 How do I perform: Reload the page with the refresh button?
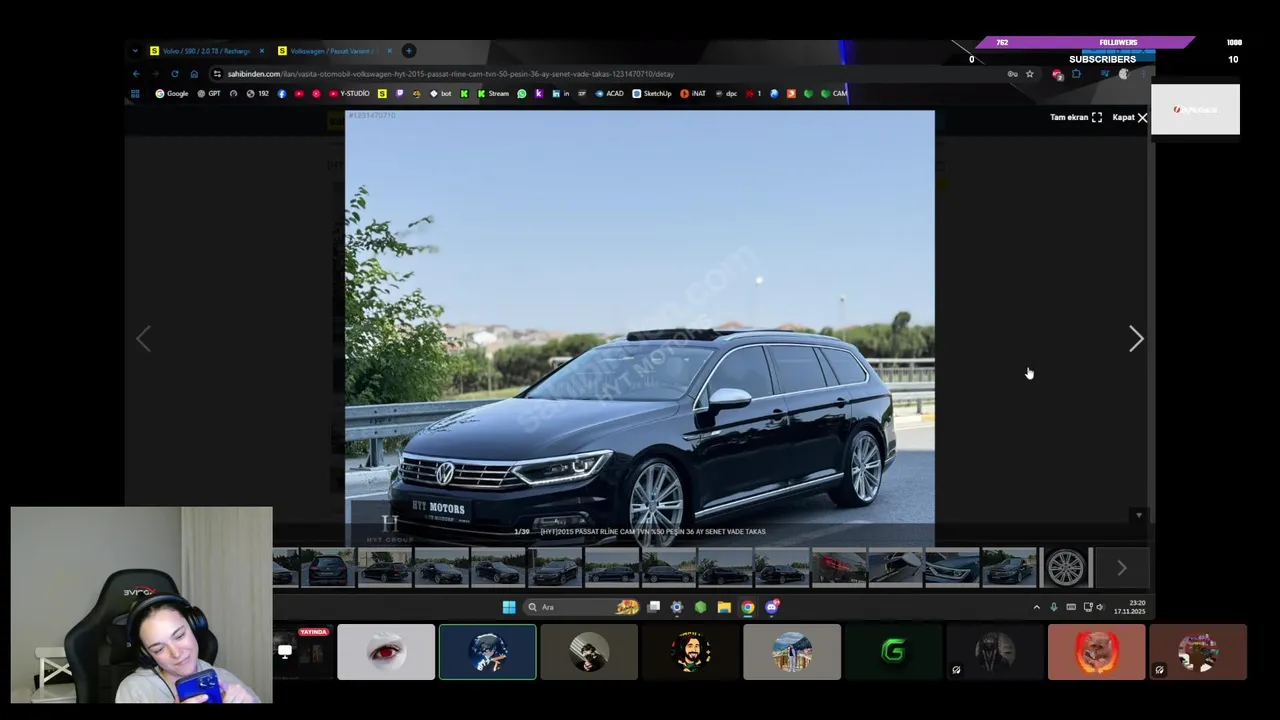[174, 74]
